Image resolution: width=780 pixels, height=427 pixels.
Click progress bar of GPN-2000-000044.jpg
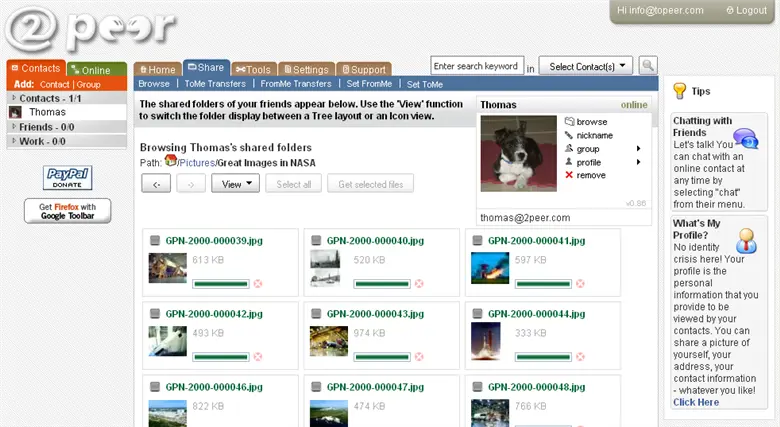543,357
